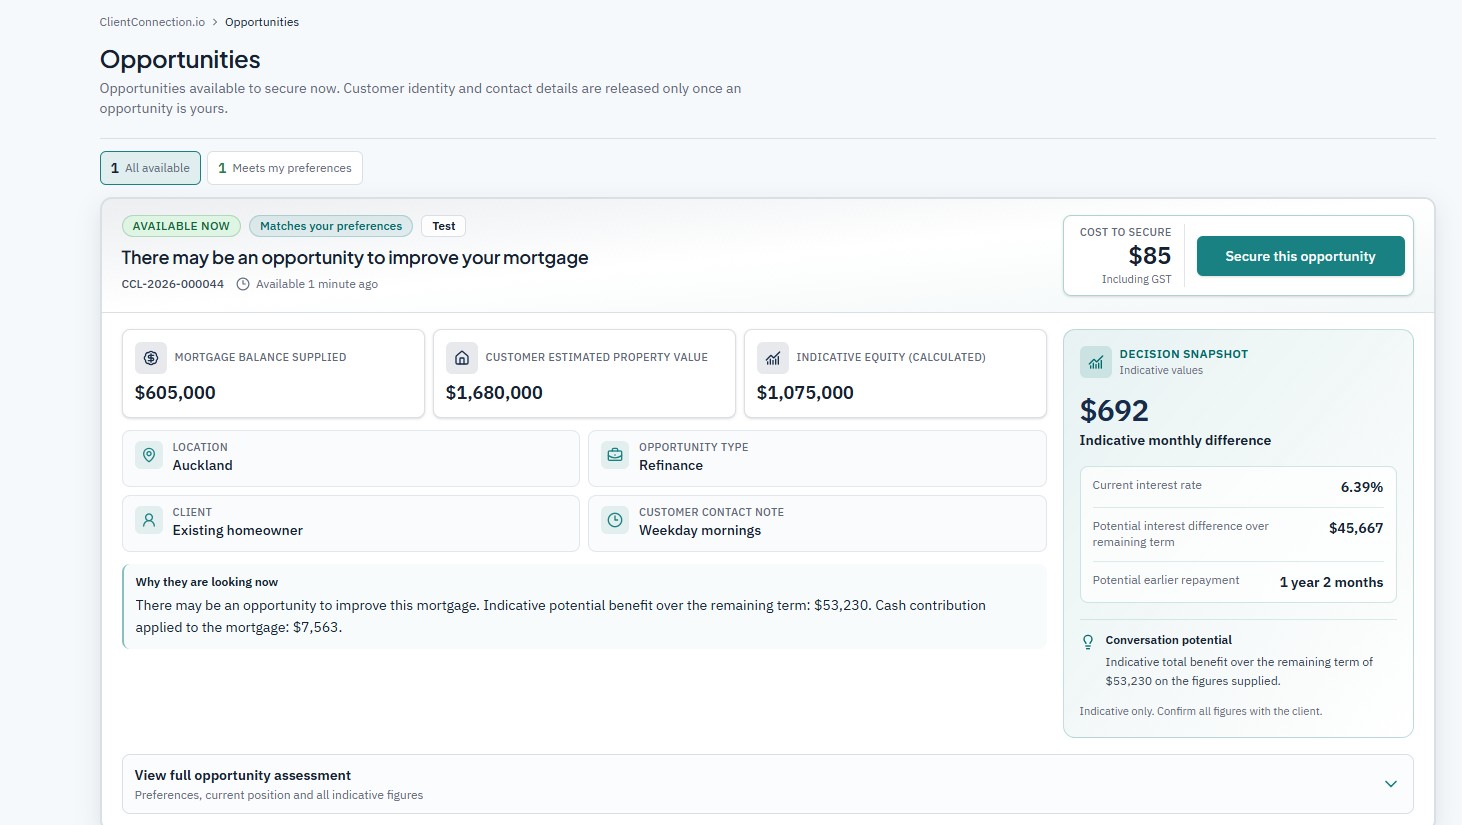Click the 1 year 2 months repayment value
The width and height of the screenshot is (1462, 825).
point(1331,582)
